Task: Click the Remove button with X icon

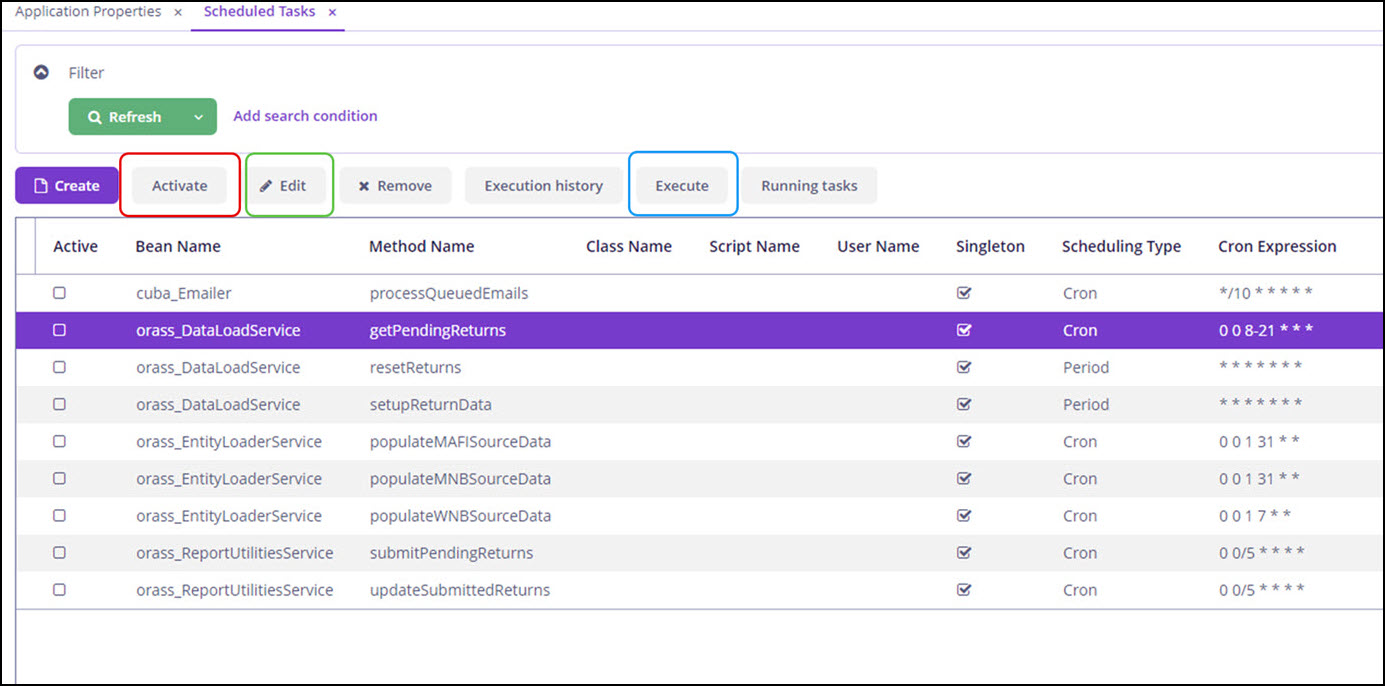Action: (395, 186)
